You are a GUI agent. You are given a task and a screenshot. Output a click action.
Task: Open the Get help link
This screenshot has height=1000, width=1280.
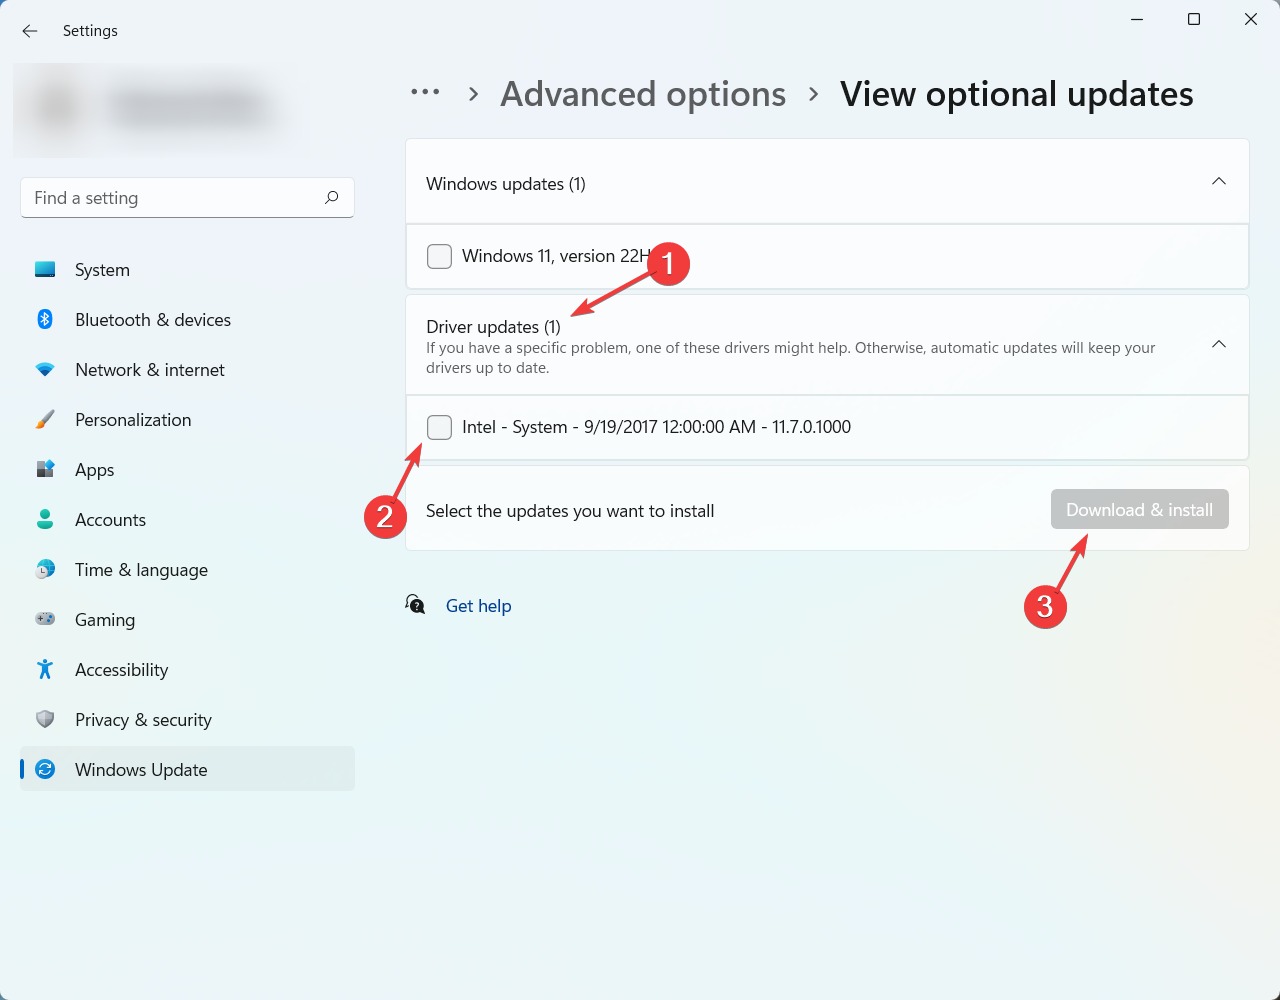(478, 606)
